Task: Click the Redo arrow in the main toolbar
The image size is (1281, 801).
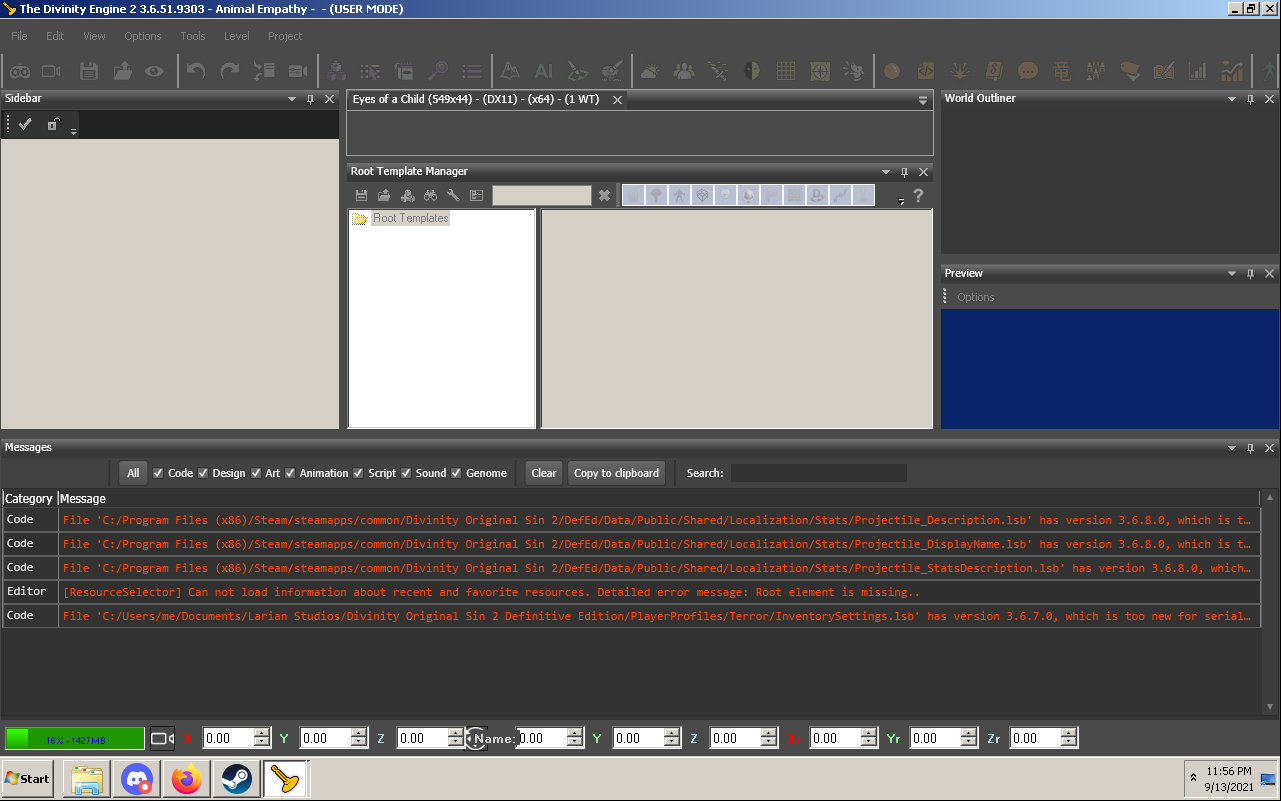Action: [230, 71]
